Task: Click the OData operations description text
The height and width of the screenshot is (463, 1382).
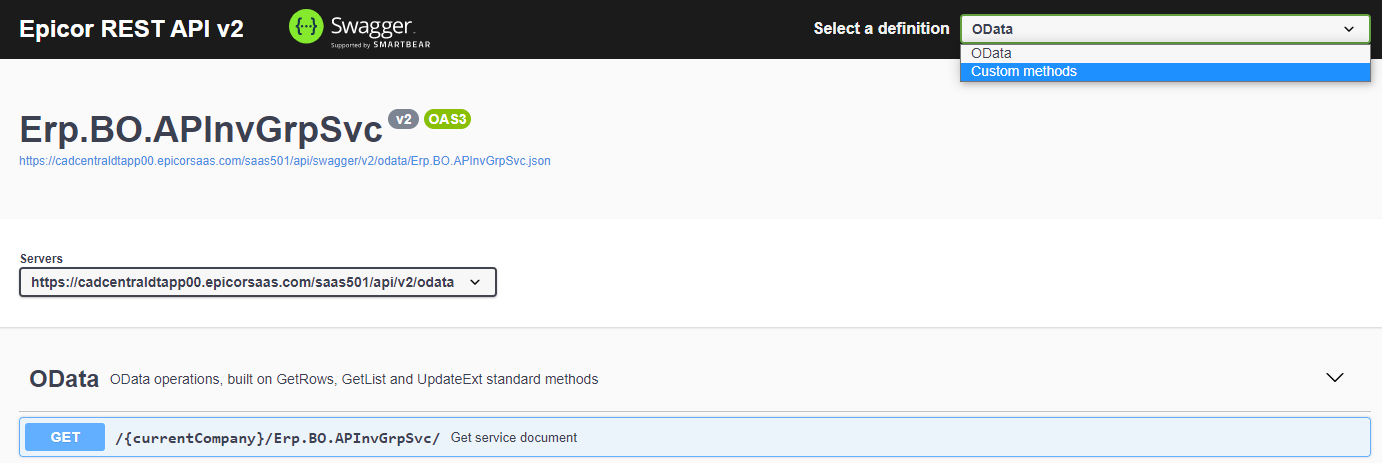Action: pyautogui.click(x=354, y=379)
